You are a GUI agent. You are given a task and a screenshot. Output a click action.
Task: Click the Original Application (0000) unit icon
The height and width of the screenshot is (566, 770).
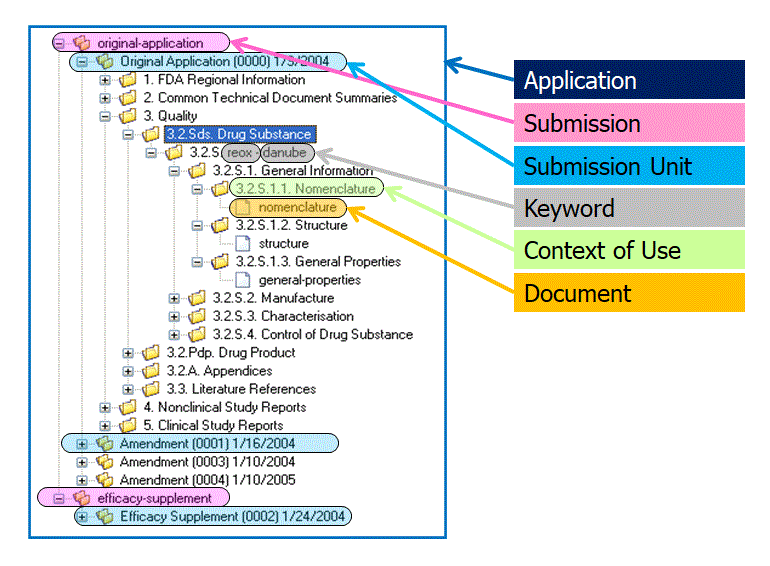104,62
